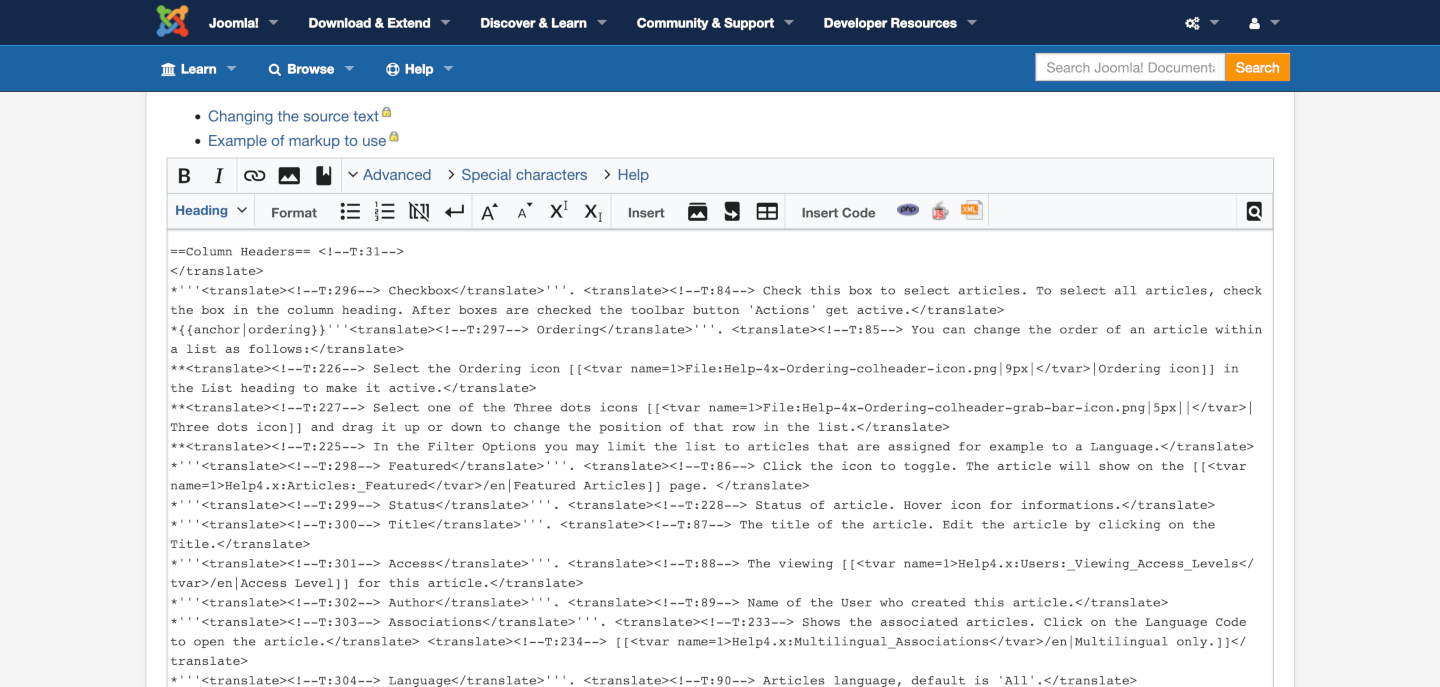Screen dimensions: 1440x687
Task: Click the 'Featured' entry in wikitext
Action: pyautogui.click(x=420, y=466)
